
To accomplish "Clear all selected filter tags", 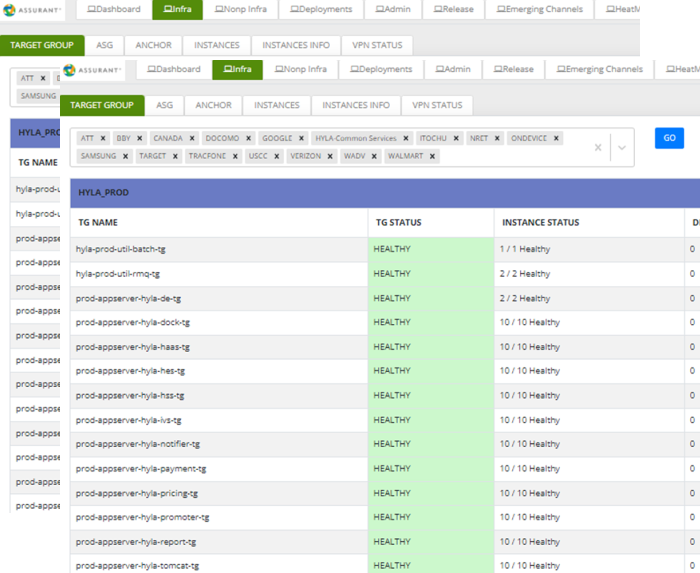I will 598,147.
